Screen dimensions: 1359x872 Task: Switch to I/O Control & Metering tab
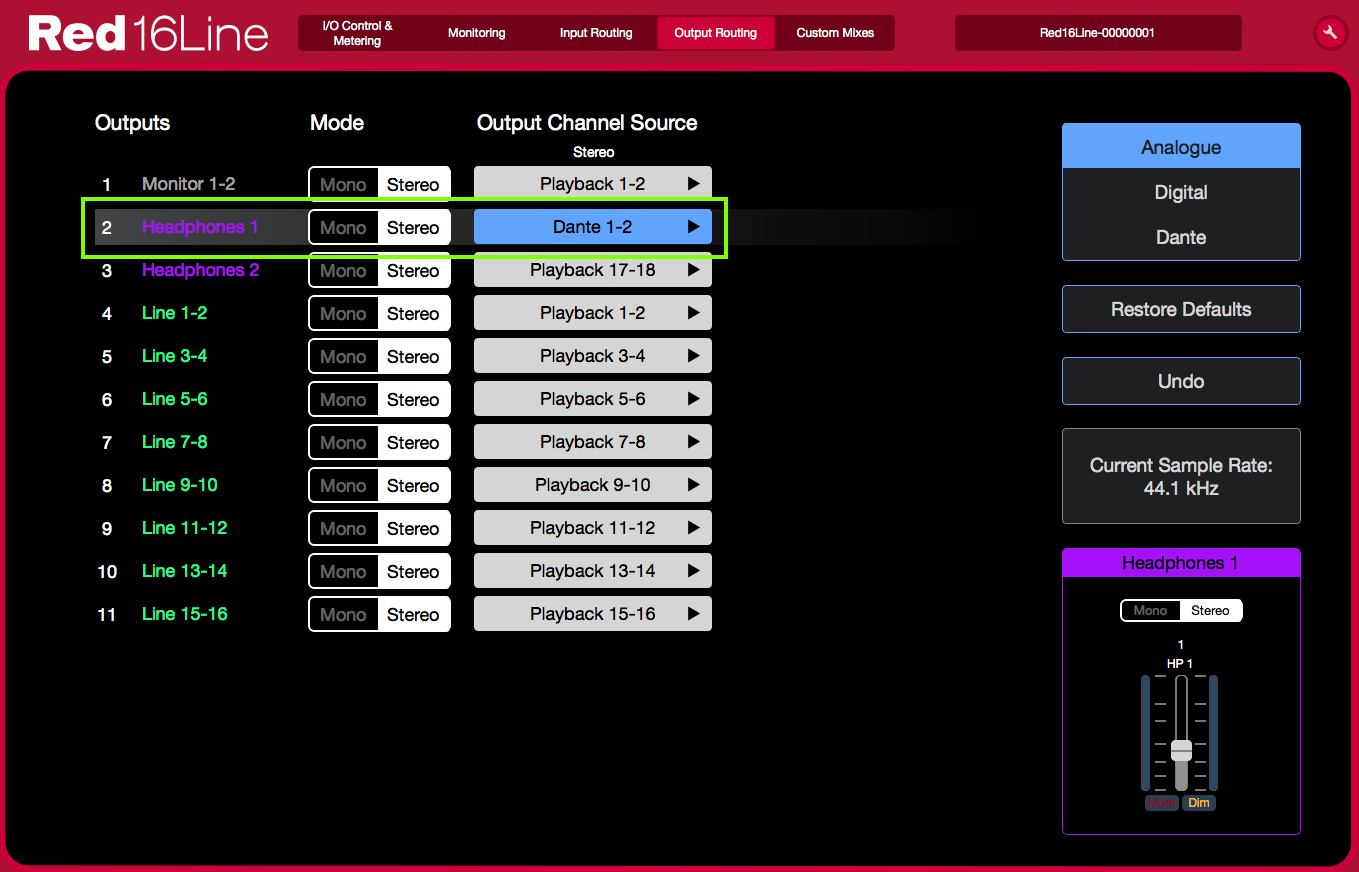[357, 33]
